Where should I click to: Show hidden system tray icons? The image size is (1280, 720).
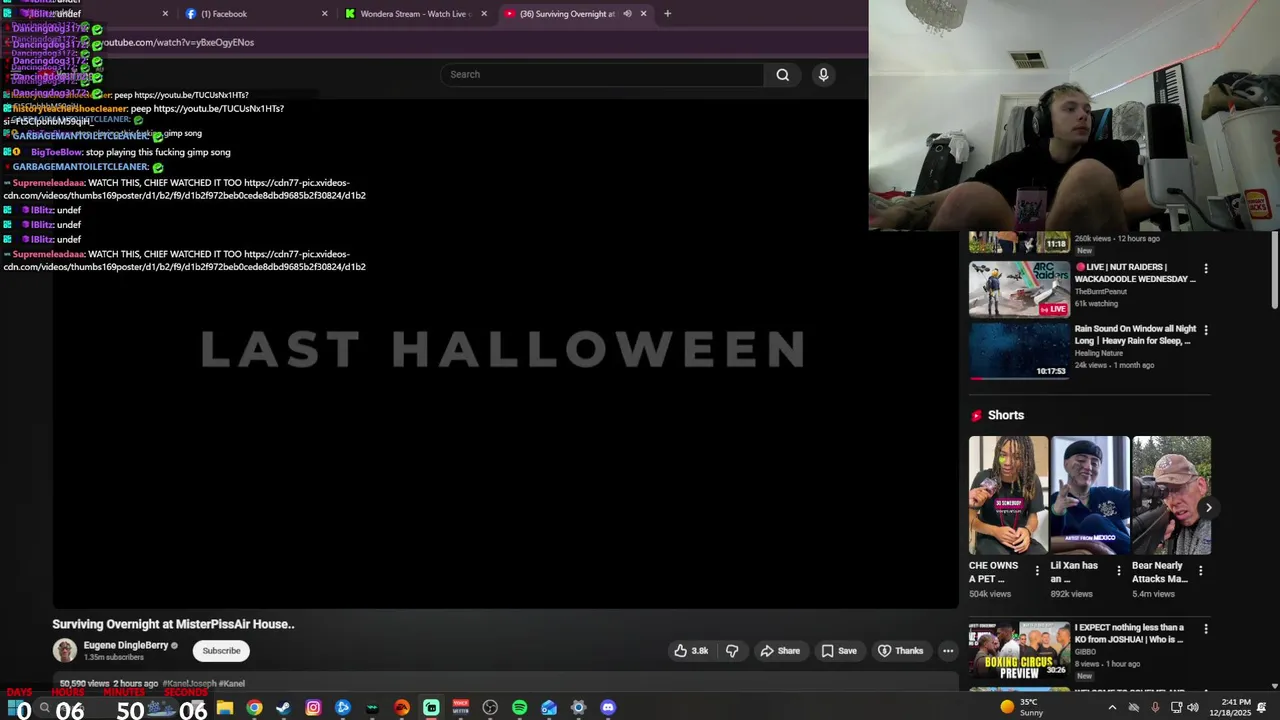pos(1112,708)
